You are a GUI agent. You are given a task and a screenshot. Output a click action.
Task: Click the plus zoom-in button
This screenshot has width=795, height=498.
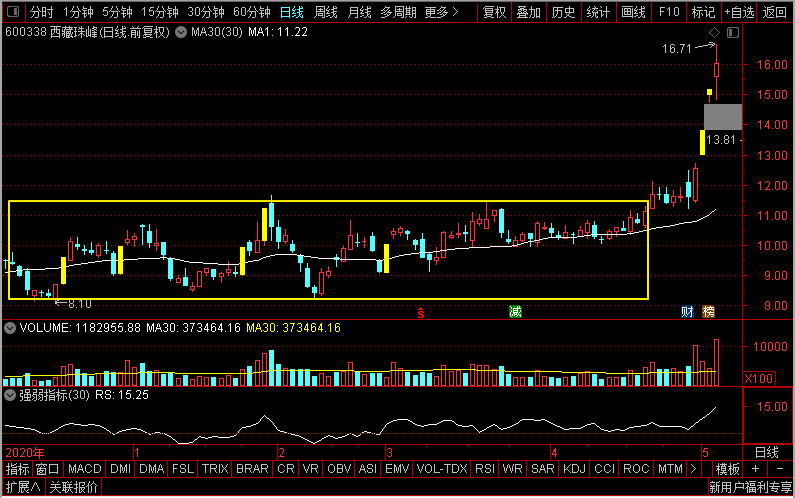755,469
